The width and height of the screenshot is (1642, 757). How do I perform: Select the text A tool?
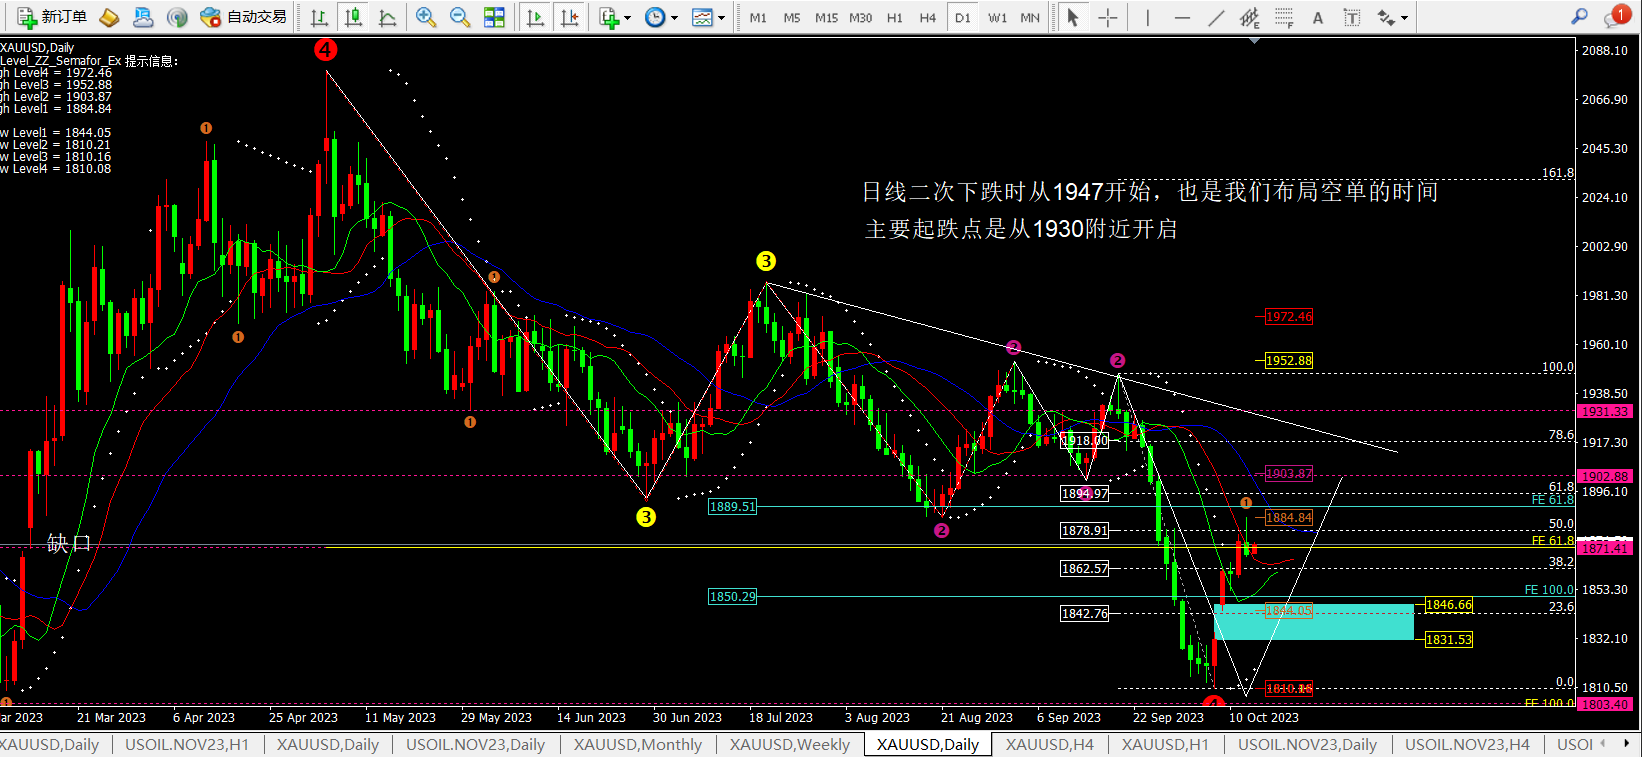click(x=1318, y=17)
